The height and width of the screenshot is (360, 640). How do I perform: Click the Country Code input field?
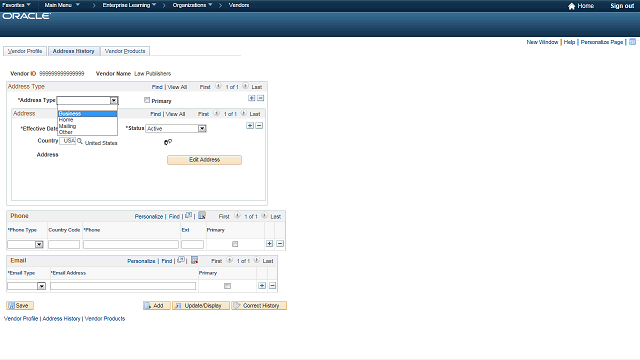coord(64,244)
